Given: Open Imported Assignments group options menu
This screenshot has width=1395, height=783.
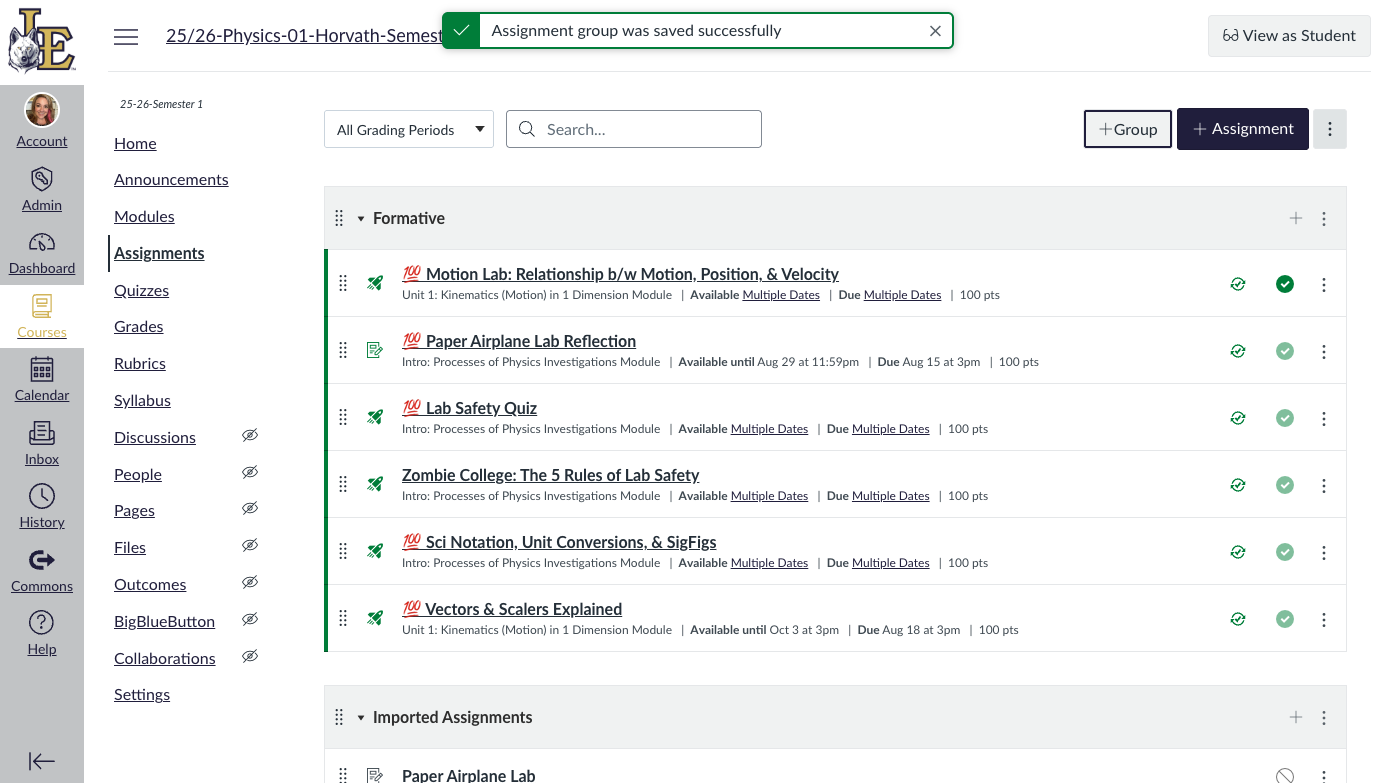Looking at the screenshot, I should tap(1324, 717).
